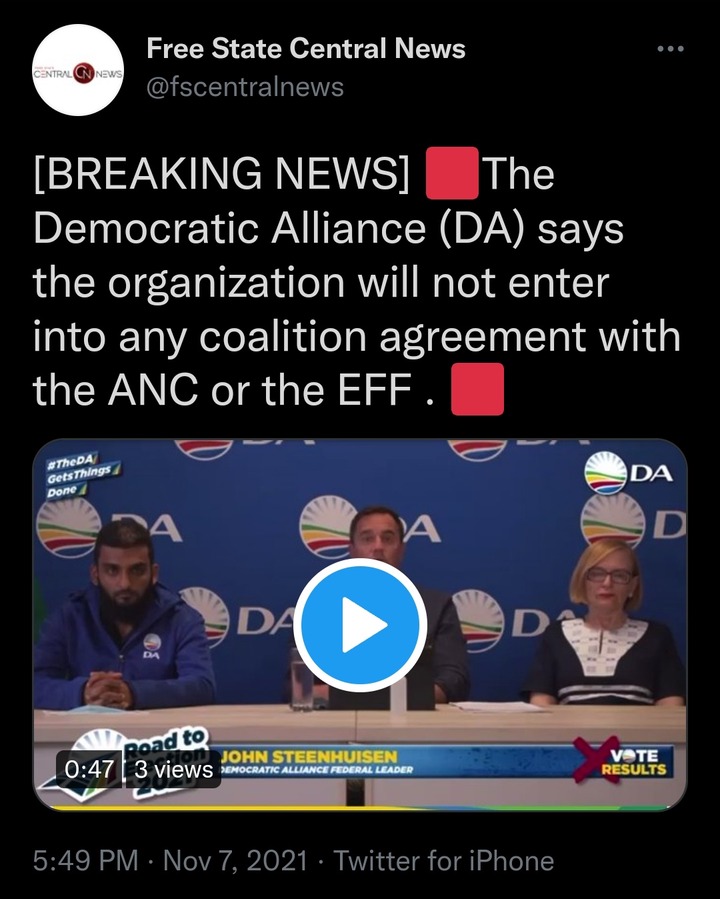Open the three-dot more options menu
Viewport: 720px width, 899px height.
[670, 49]
